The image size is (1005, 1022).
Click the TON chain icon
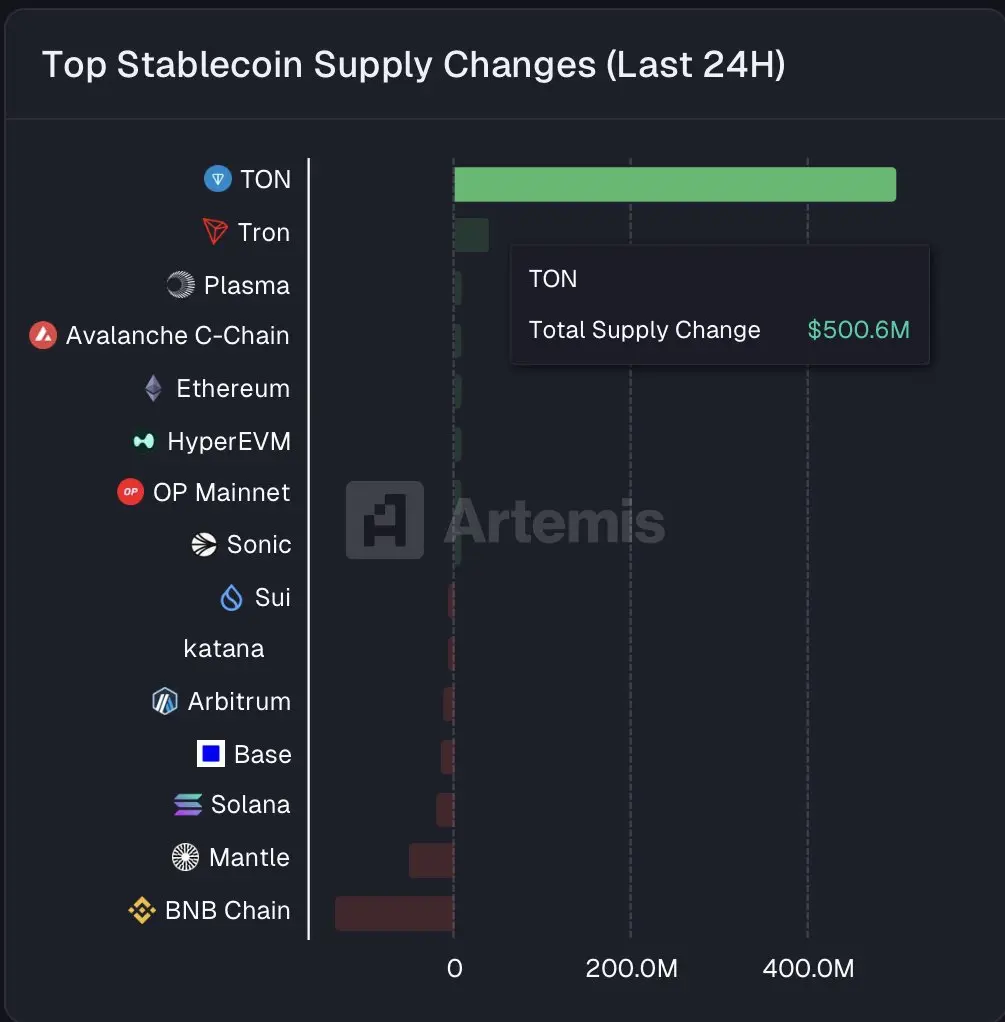(218, 179)
